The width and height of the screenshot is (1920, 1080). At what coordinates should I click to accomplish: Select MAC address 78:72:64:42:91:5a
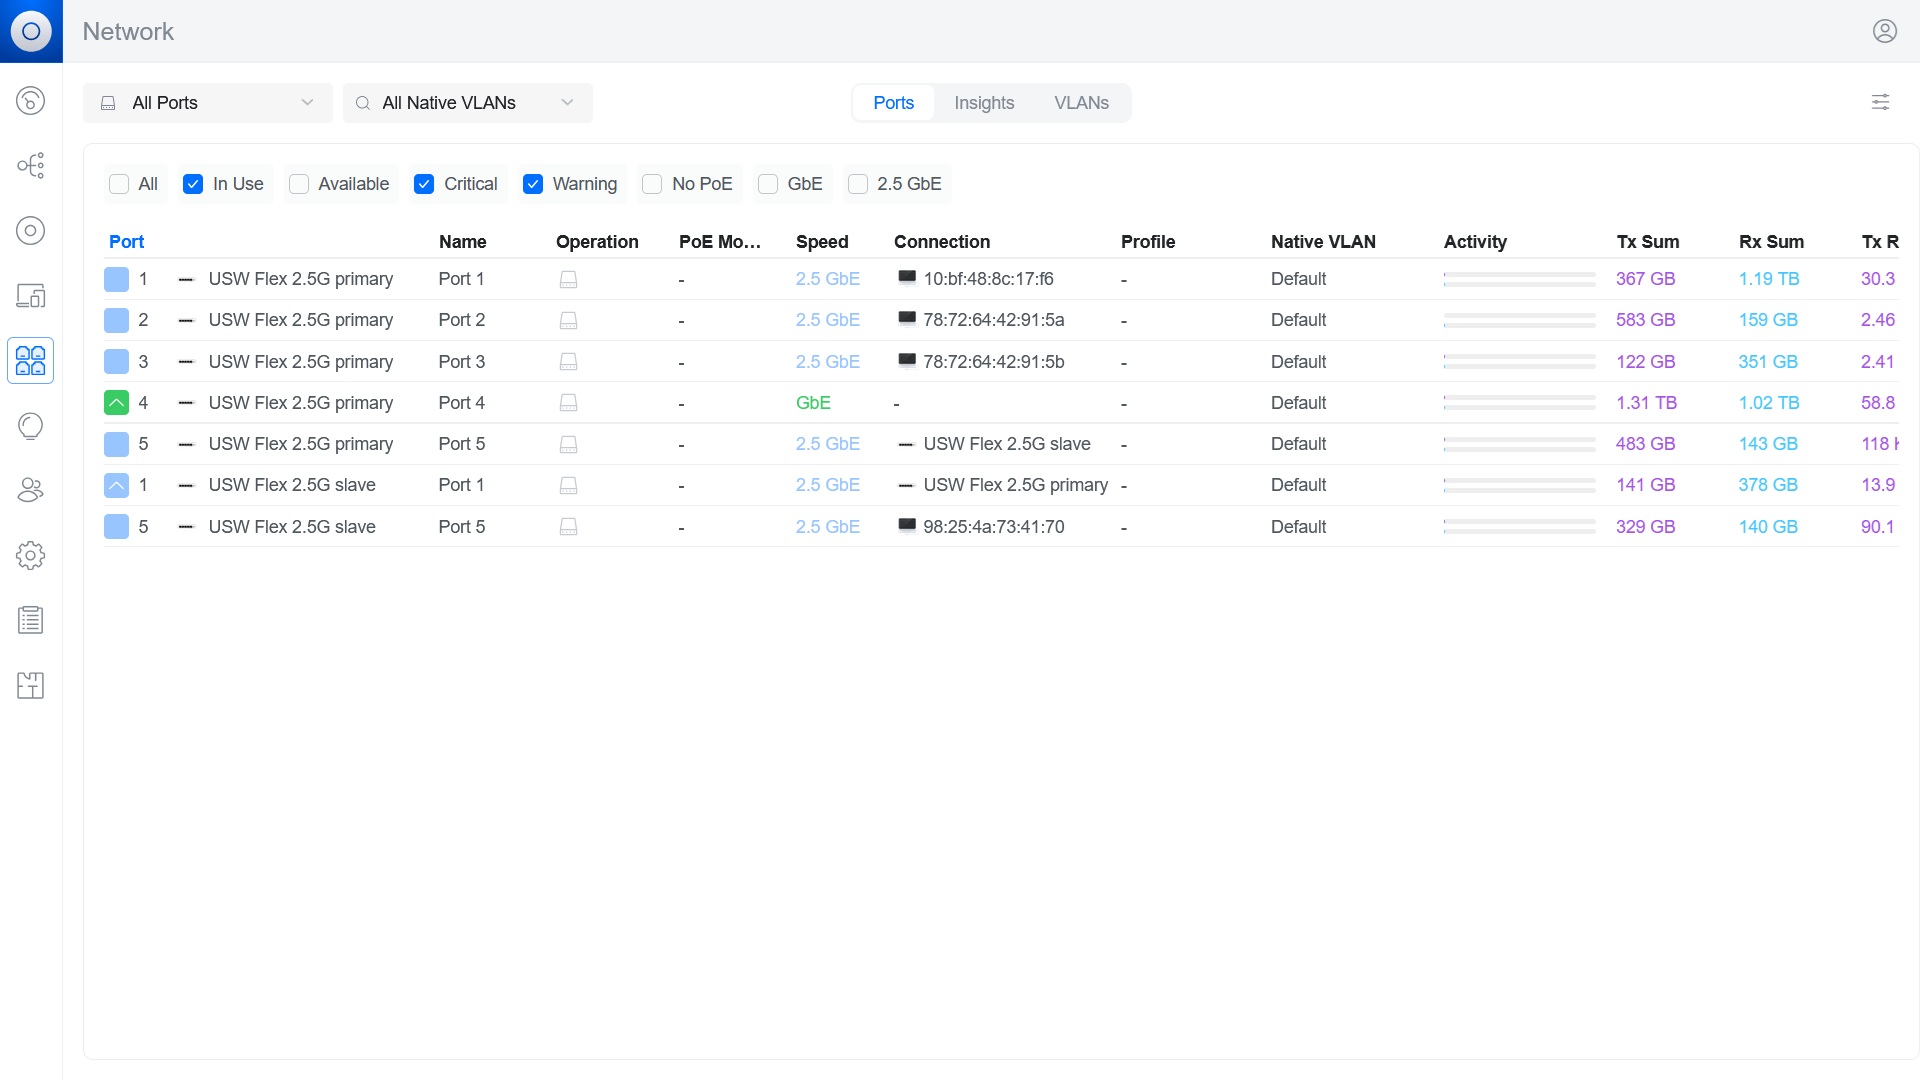pos(993,320)
